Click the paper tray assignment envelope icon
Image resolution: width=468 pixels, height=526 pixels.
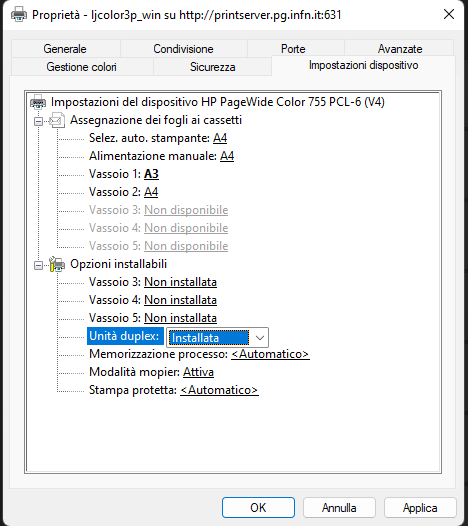point(57,120)
